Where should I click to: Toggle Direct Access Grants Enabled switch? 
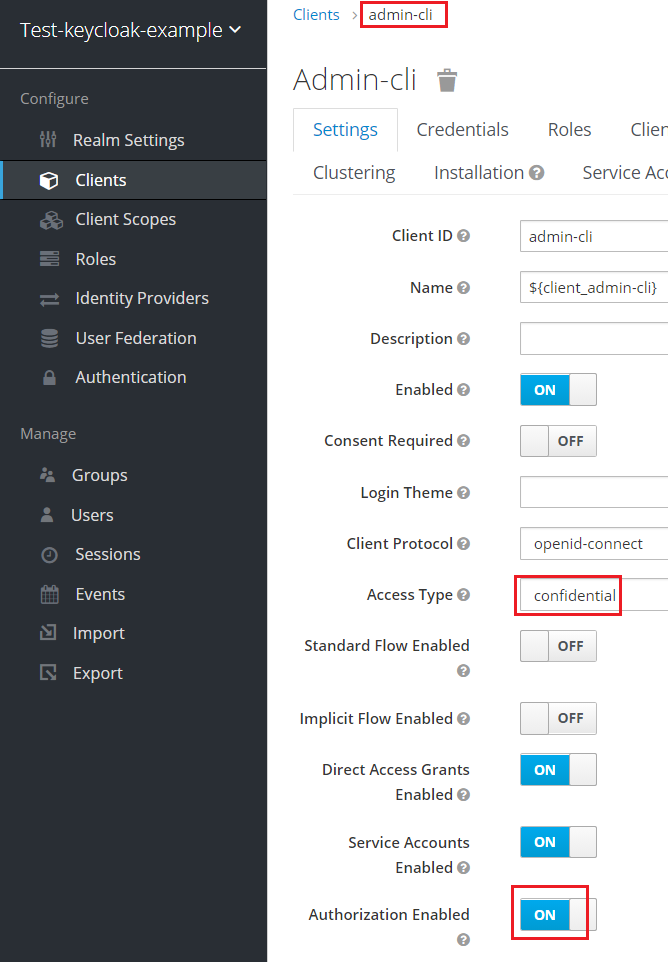(x=558, y=769)
